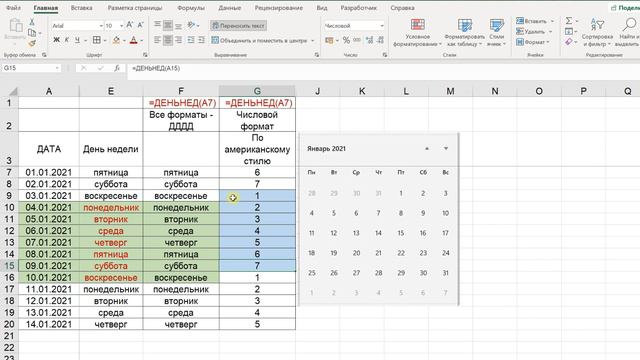Activate the Format Painter brush
640x360 pixels.
[x=32, y=43]
